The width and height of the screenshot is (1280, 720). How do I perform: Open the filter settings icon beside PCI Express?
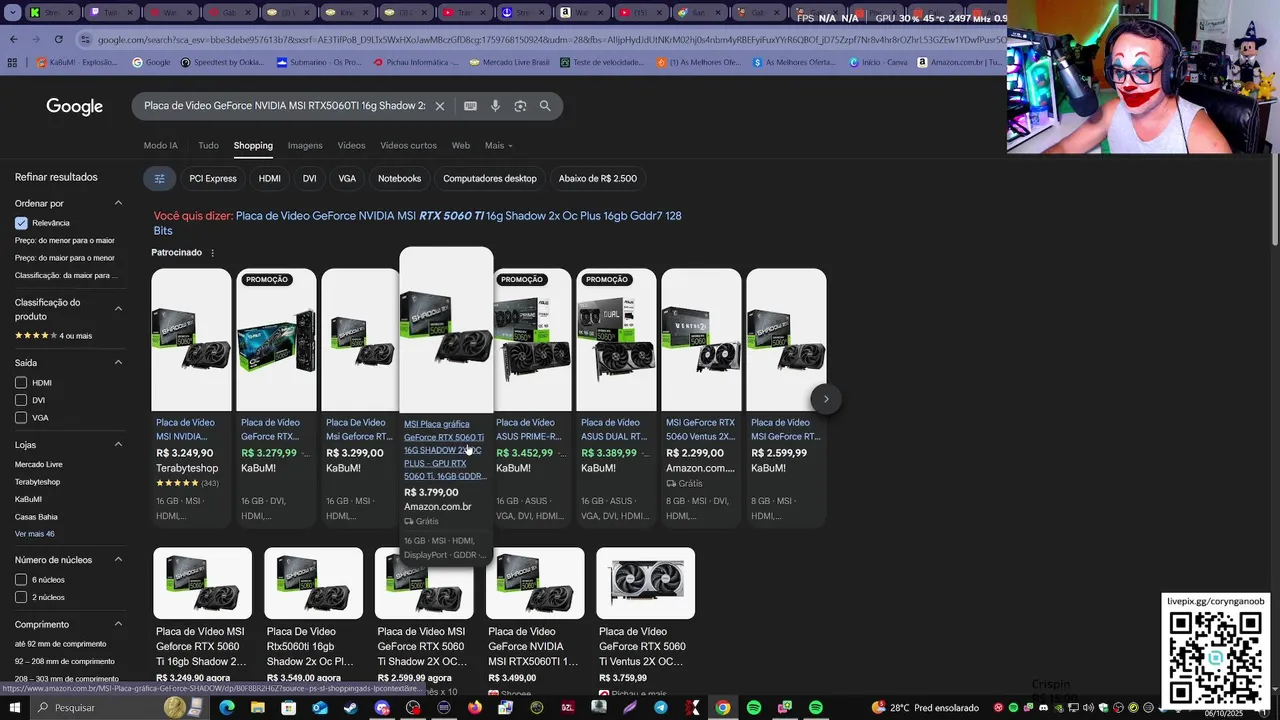click(159, 178)
